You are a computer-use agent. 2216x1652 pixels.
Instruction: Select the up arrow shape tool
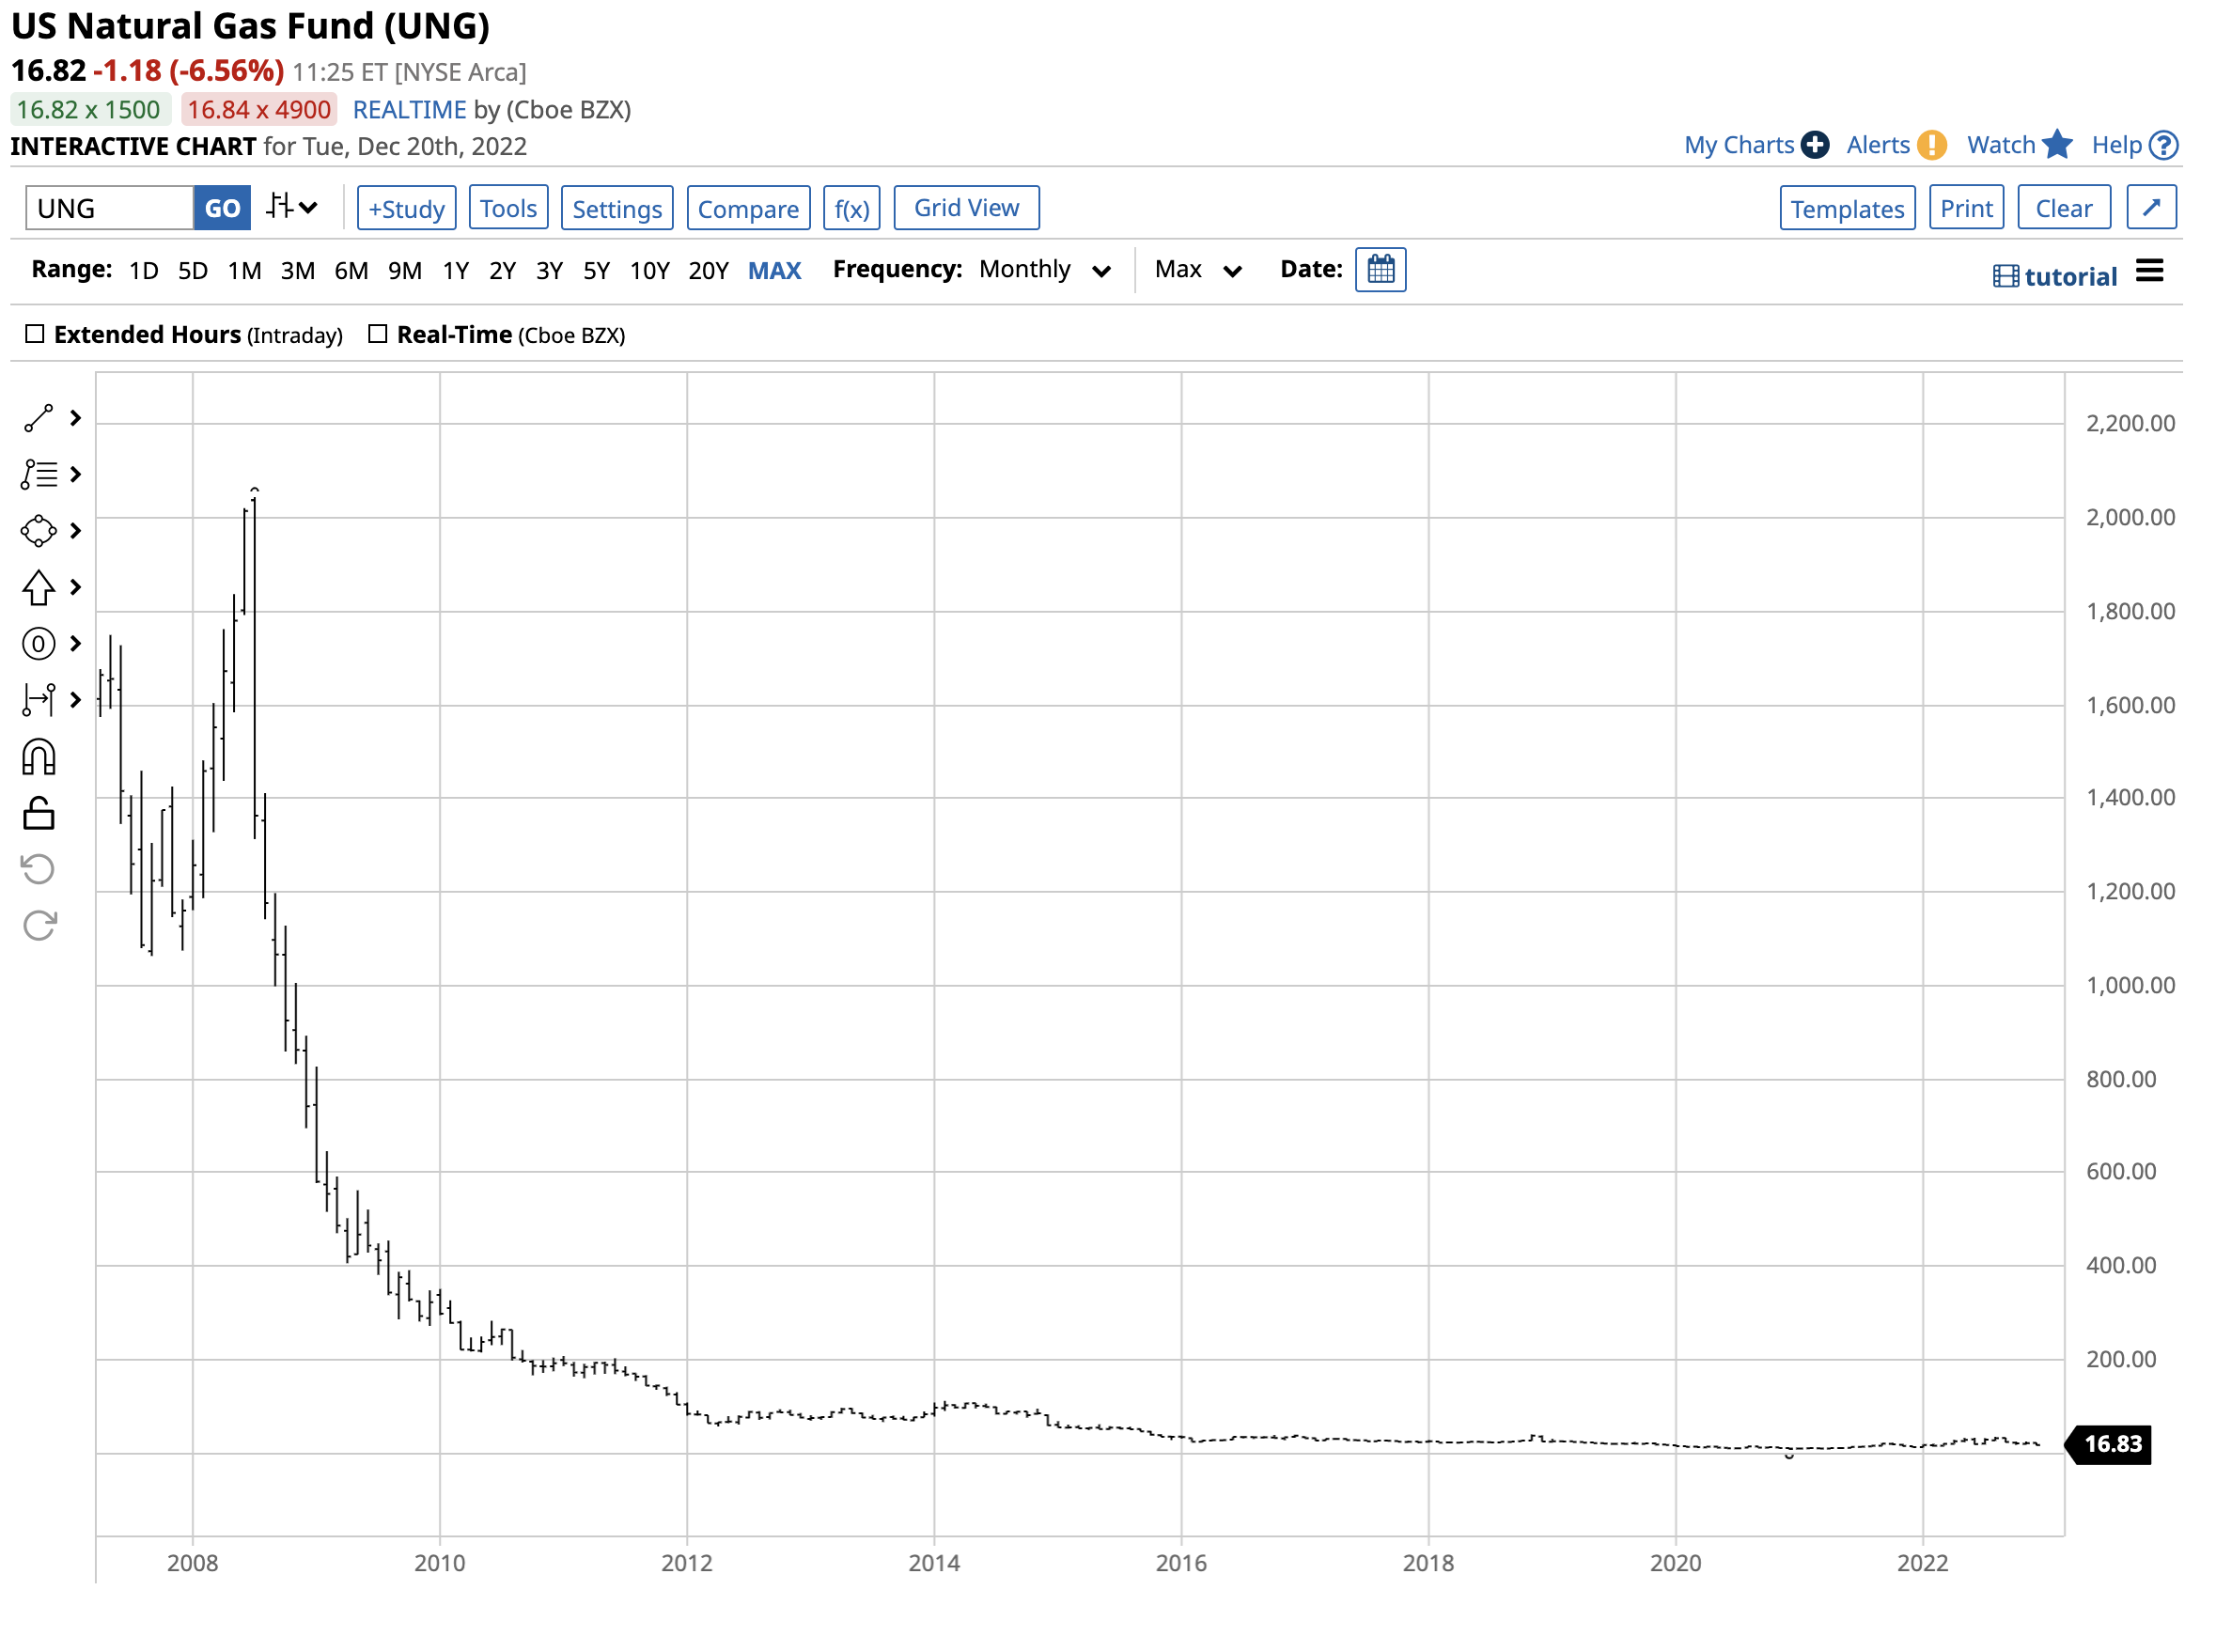click(39, 587)
